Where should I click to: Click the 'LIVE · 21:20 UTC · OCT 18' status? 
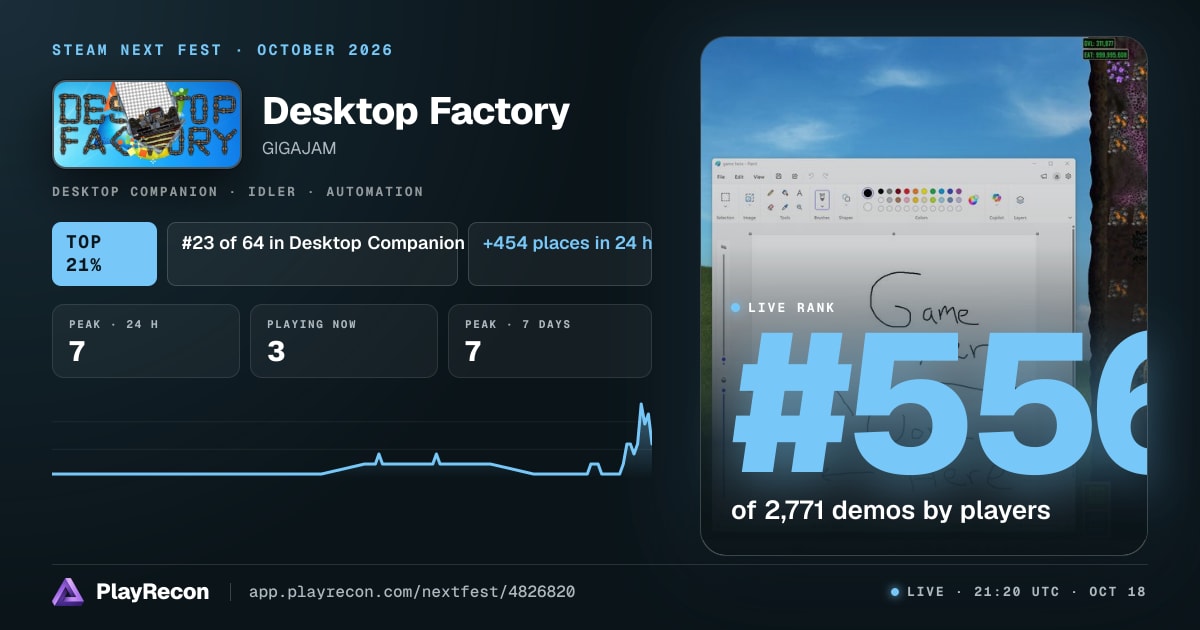pos(1018,592)
